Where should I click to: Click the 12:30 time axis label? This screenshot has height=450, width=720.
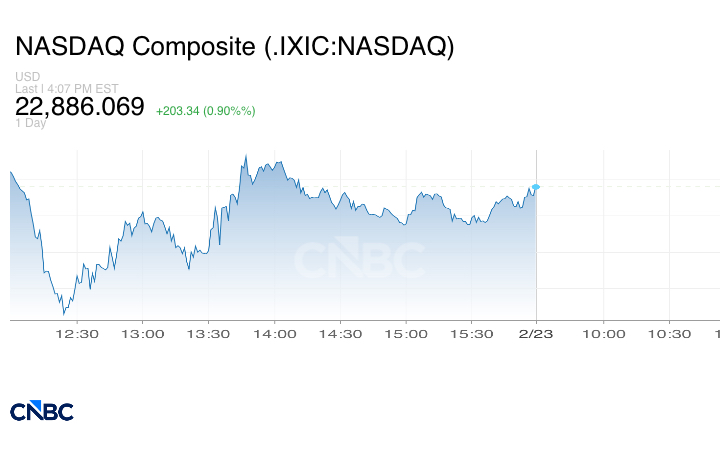(x=76, y=334)
